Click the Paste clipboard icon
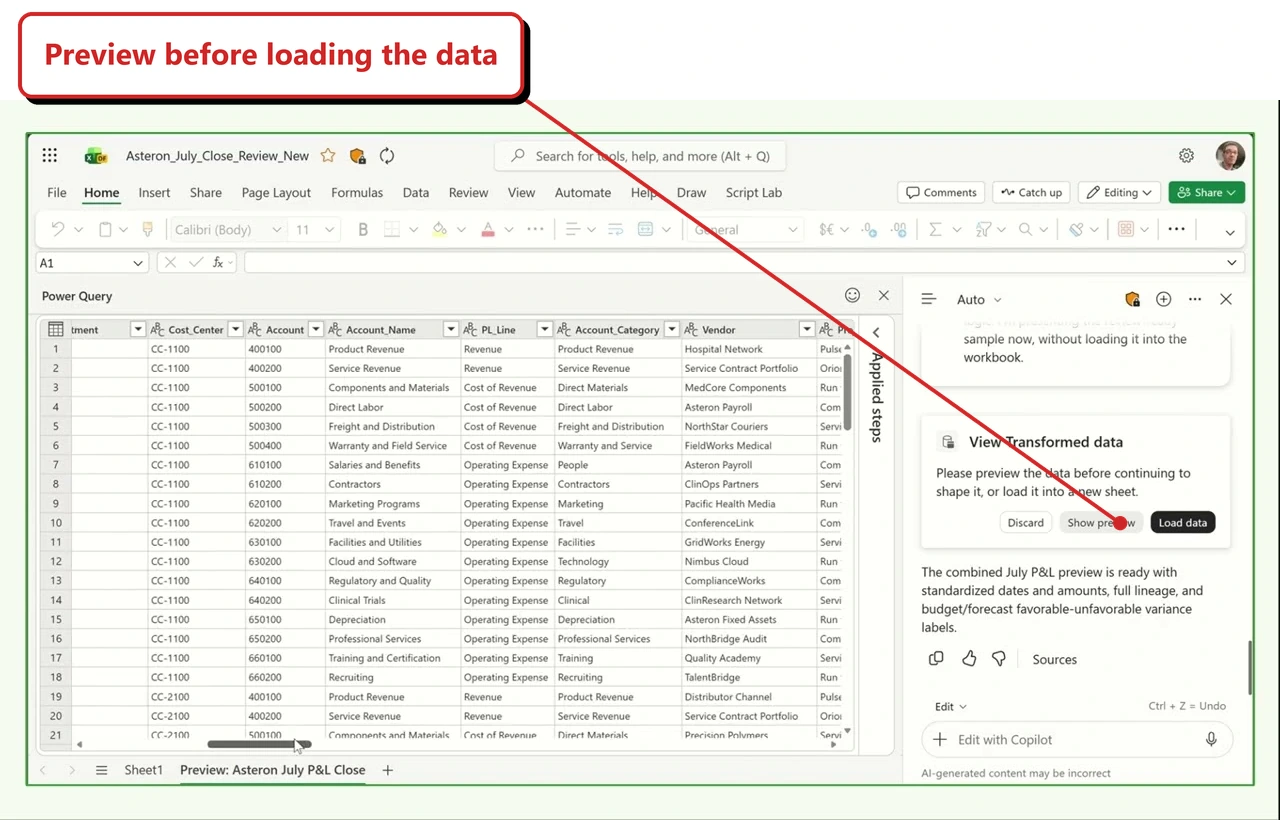1280x820 pixels. [105, 229]
